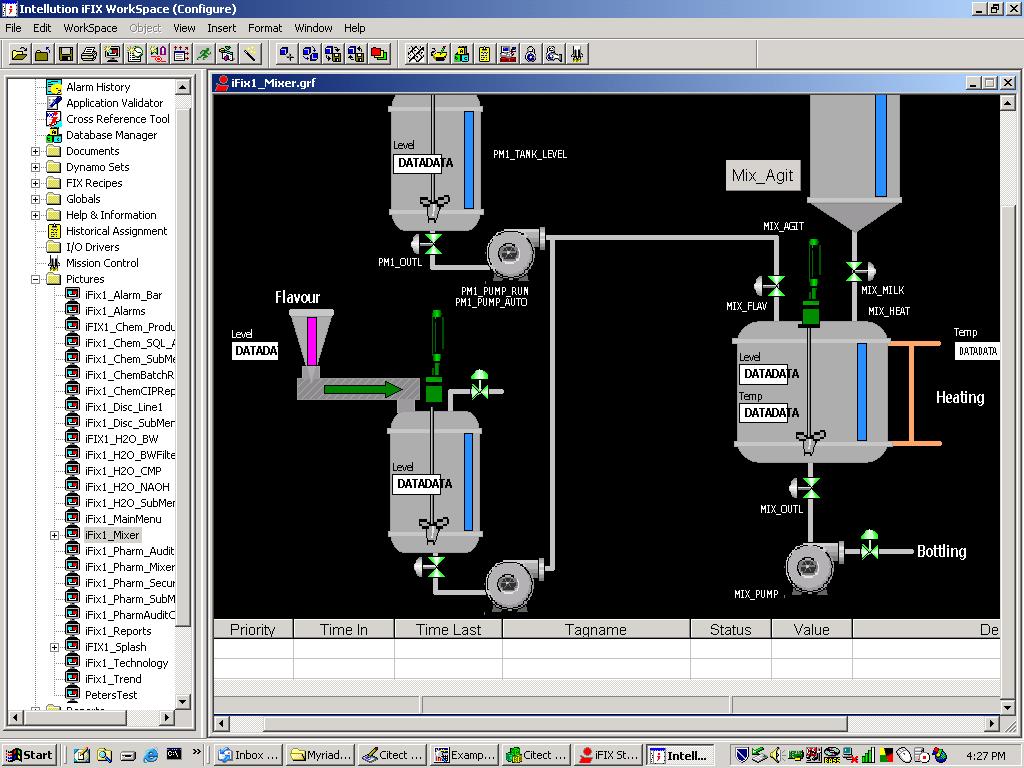Click the floppy disk Save toolbar icon
Image resolution: width=1024 pixels, height=768 pixels.
point(65,54)
